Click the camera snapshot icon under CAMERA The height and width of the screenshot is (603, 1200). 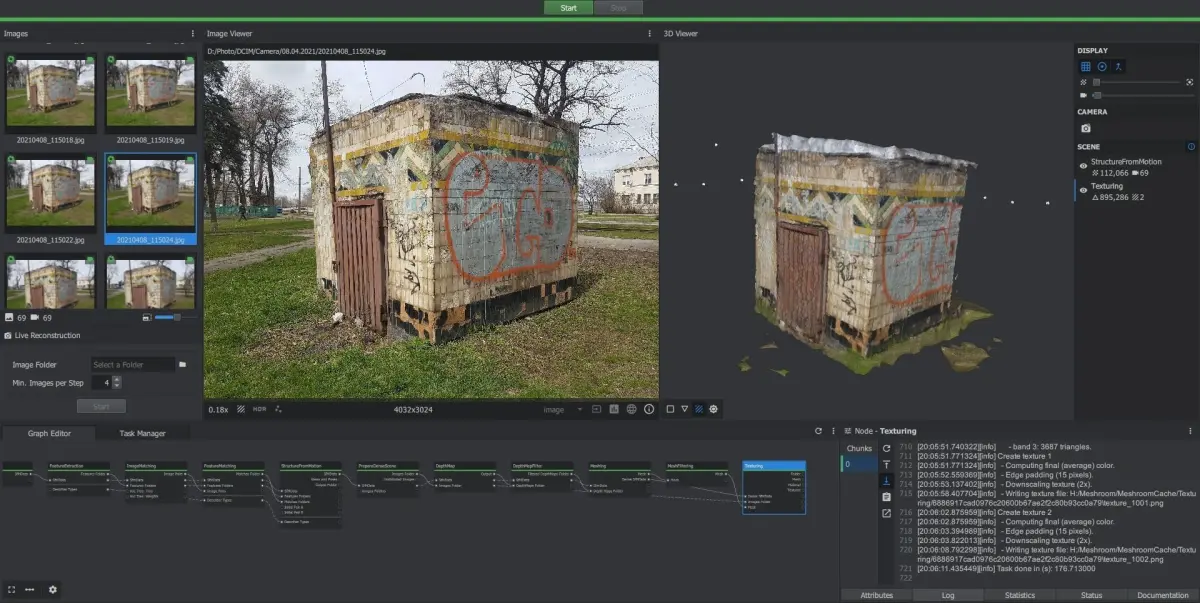click(x=1086, y=128)
